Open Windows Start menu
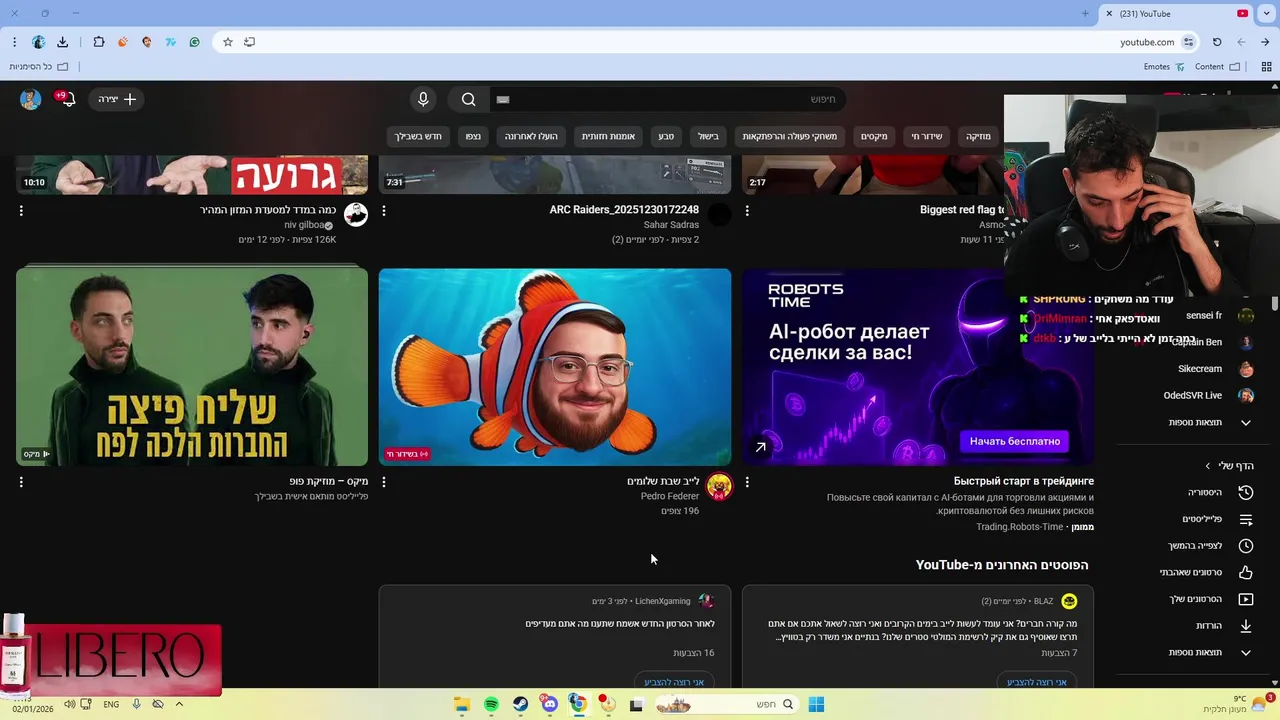This screenshot has width=1280, height=720. click(x=816, y=704)
